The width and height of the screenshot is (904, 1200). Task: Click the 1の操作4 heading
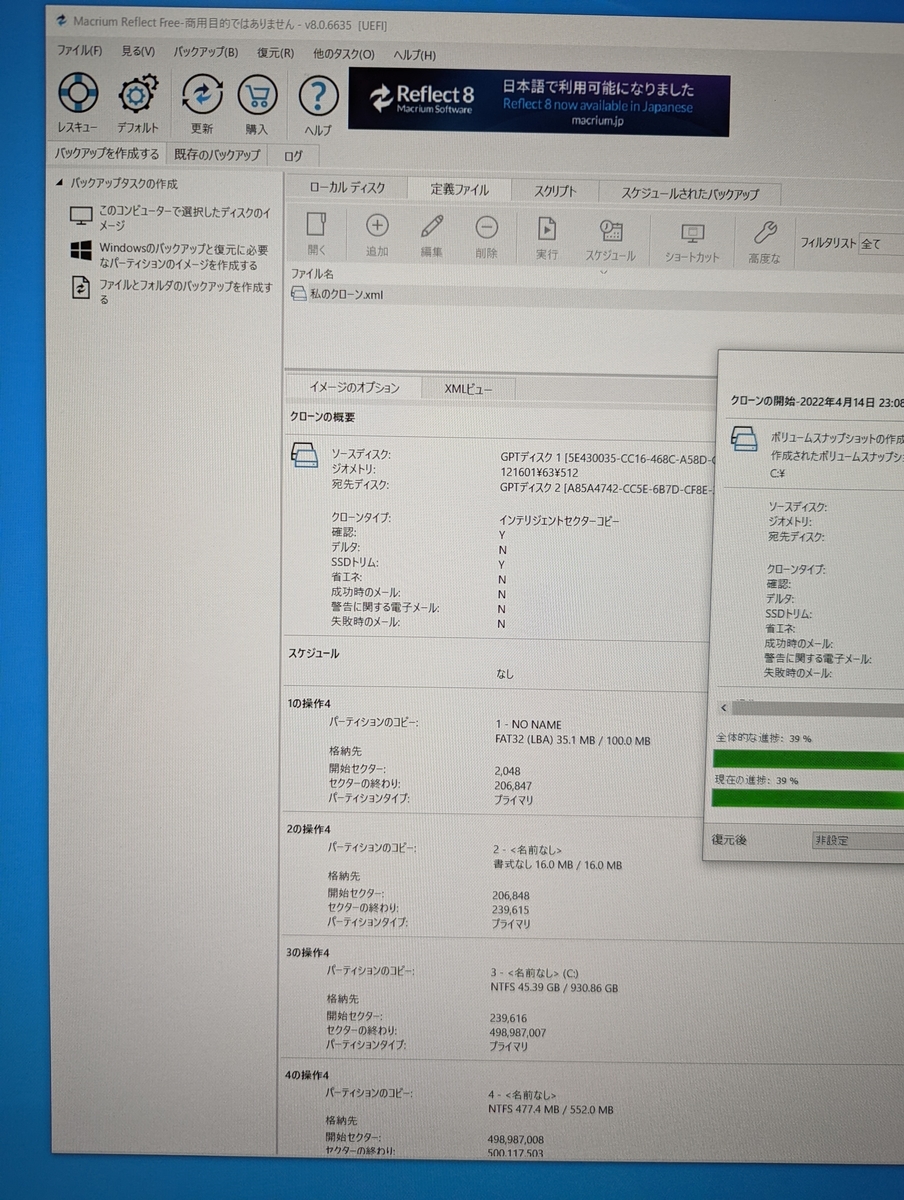[x=308, y=704]
